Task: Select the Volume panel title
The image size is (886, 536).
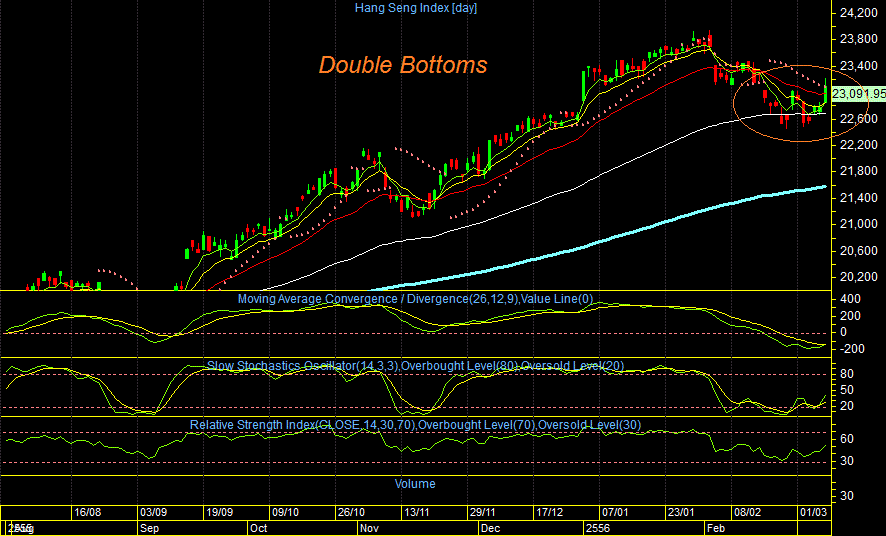Action: point(415,484)
